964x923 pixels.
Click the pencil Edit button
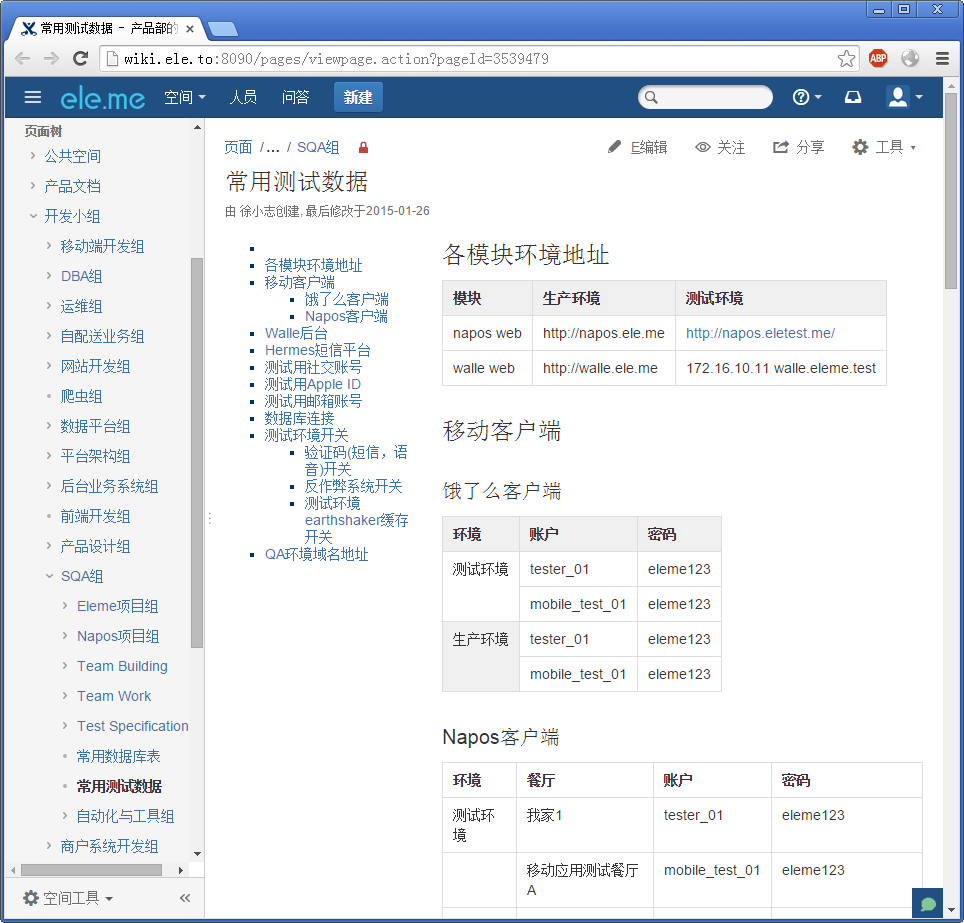click(637, 147)
